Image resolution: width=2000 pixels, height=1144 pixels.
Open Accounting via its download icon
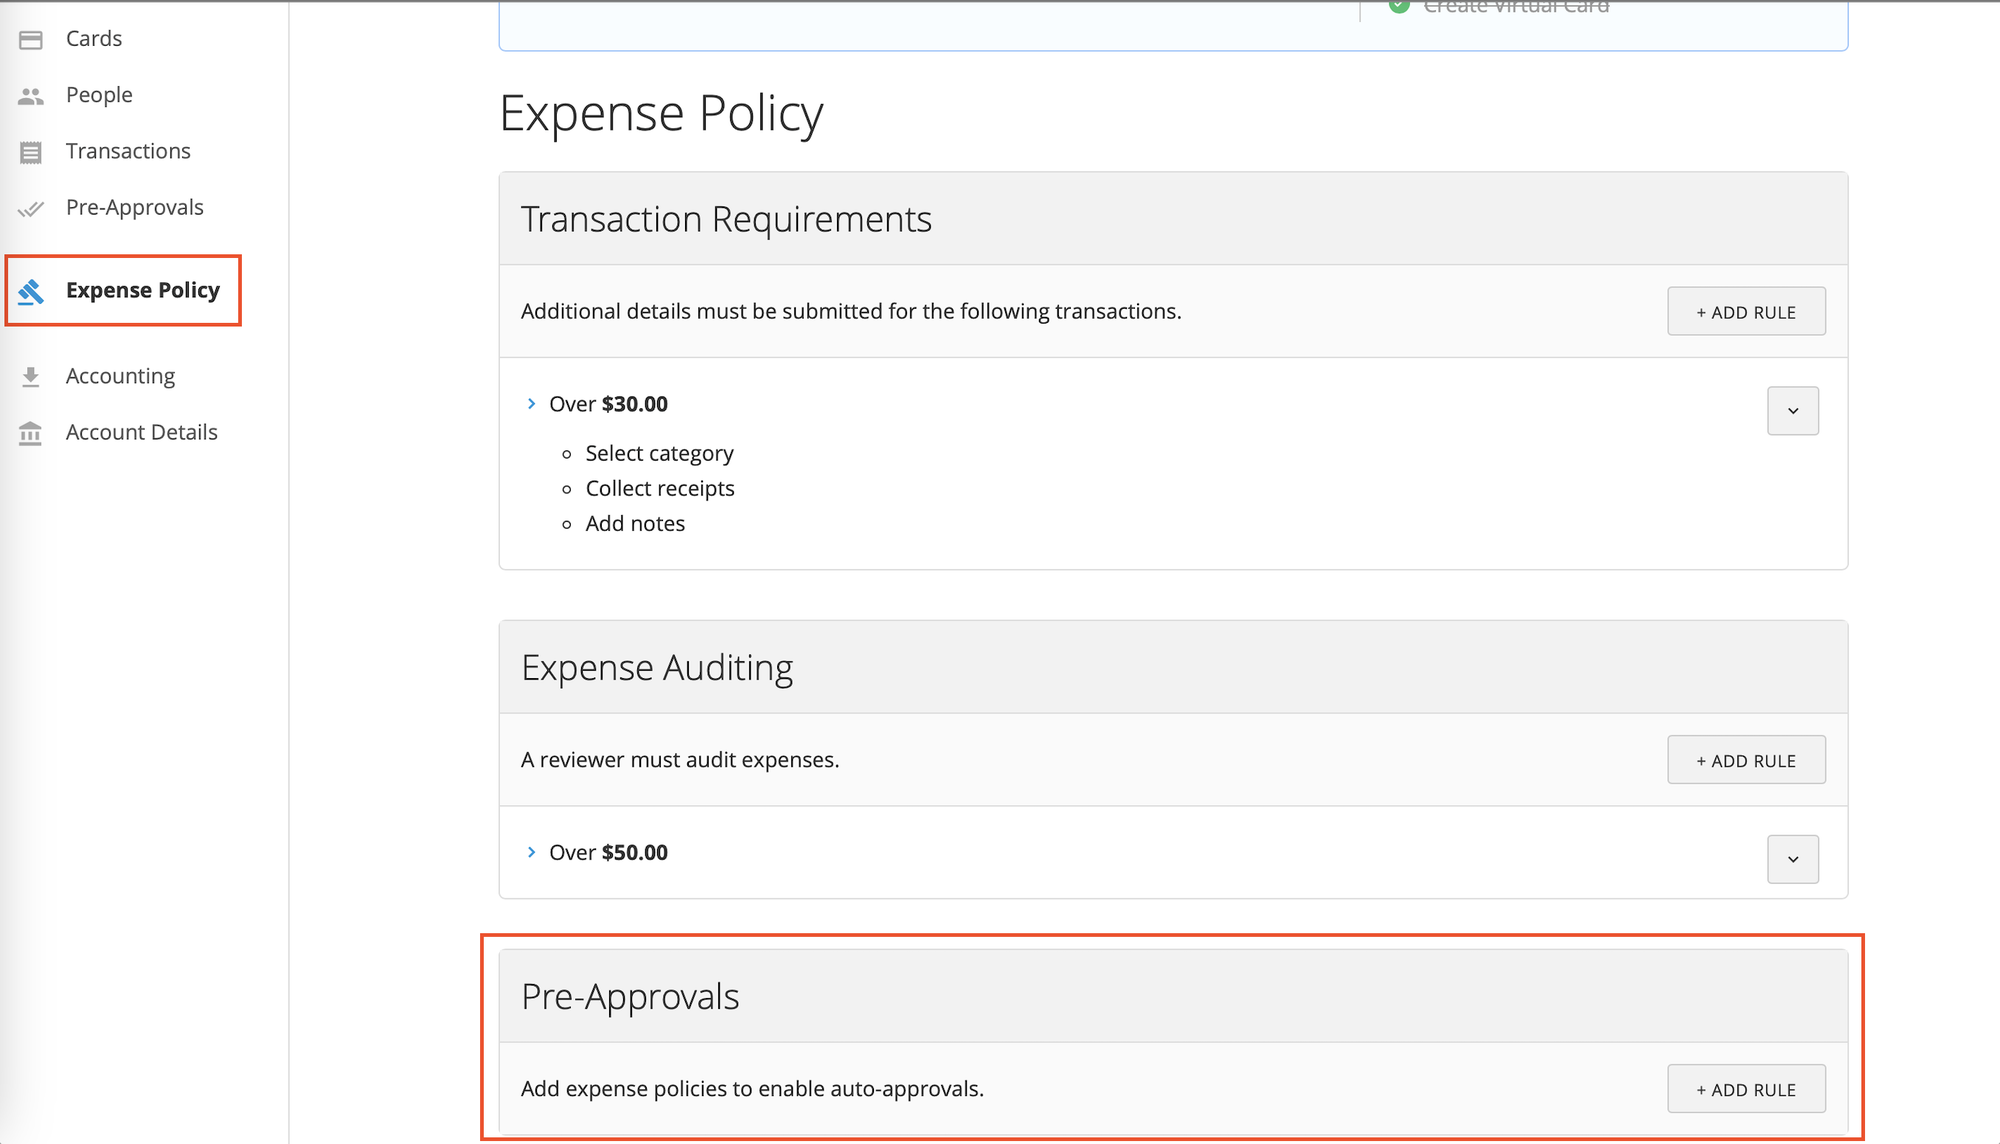pos(31,375)
